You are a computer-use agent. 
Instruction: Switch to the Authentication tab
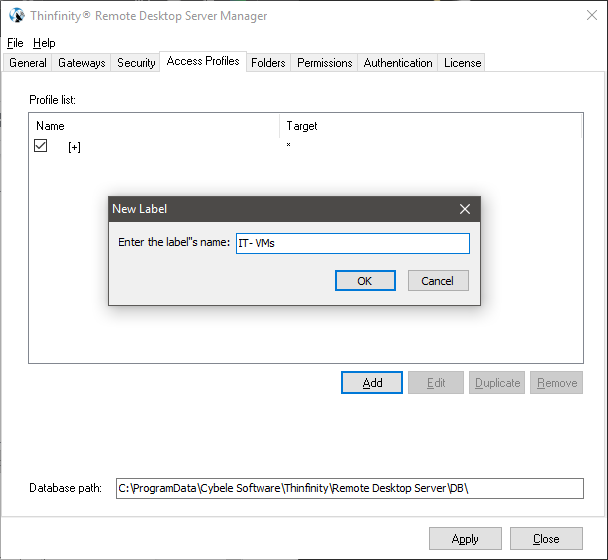point(398,63)
